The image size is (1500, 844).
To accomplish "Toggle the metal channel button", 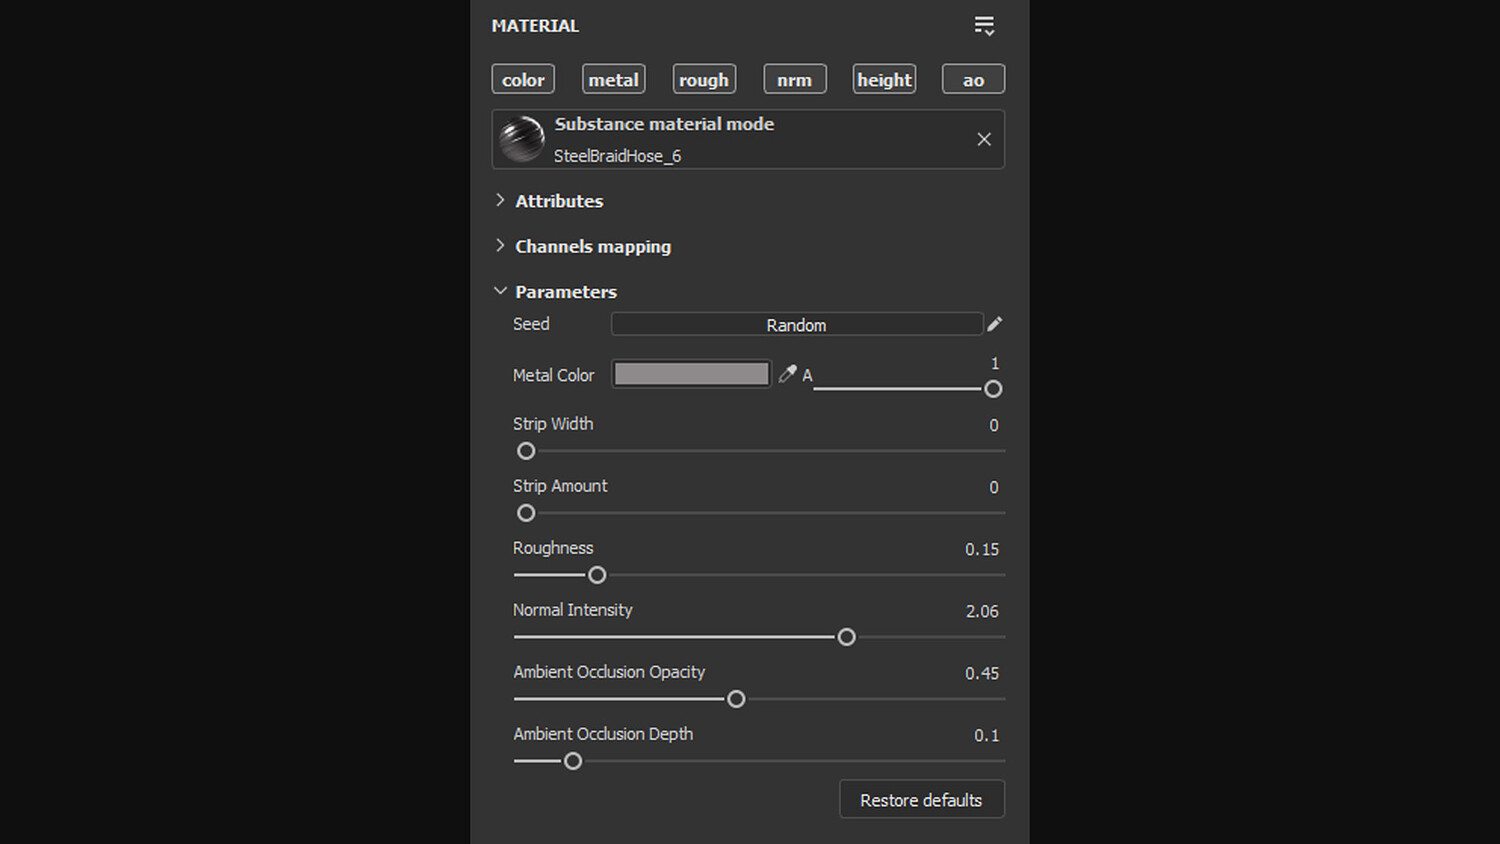I will click(x=613, y=80).
